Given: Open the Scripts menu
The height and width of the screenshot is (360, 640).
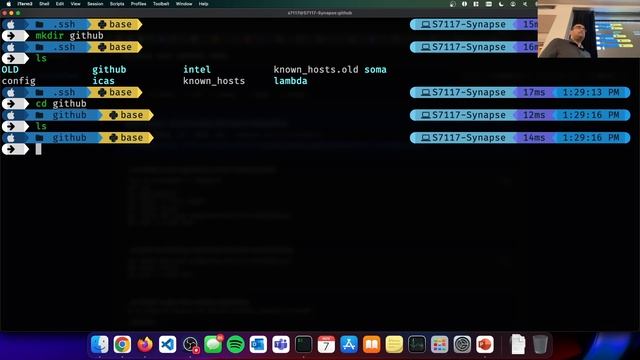Looking at the screenshot, I should click(117, 4).
